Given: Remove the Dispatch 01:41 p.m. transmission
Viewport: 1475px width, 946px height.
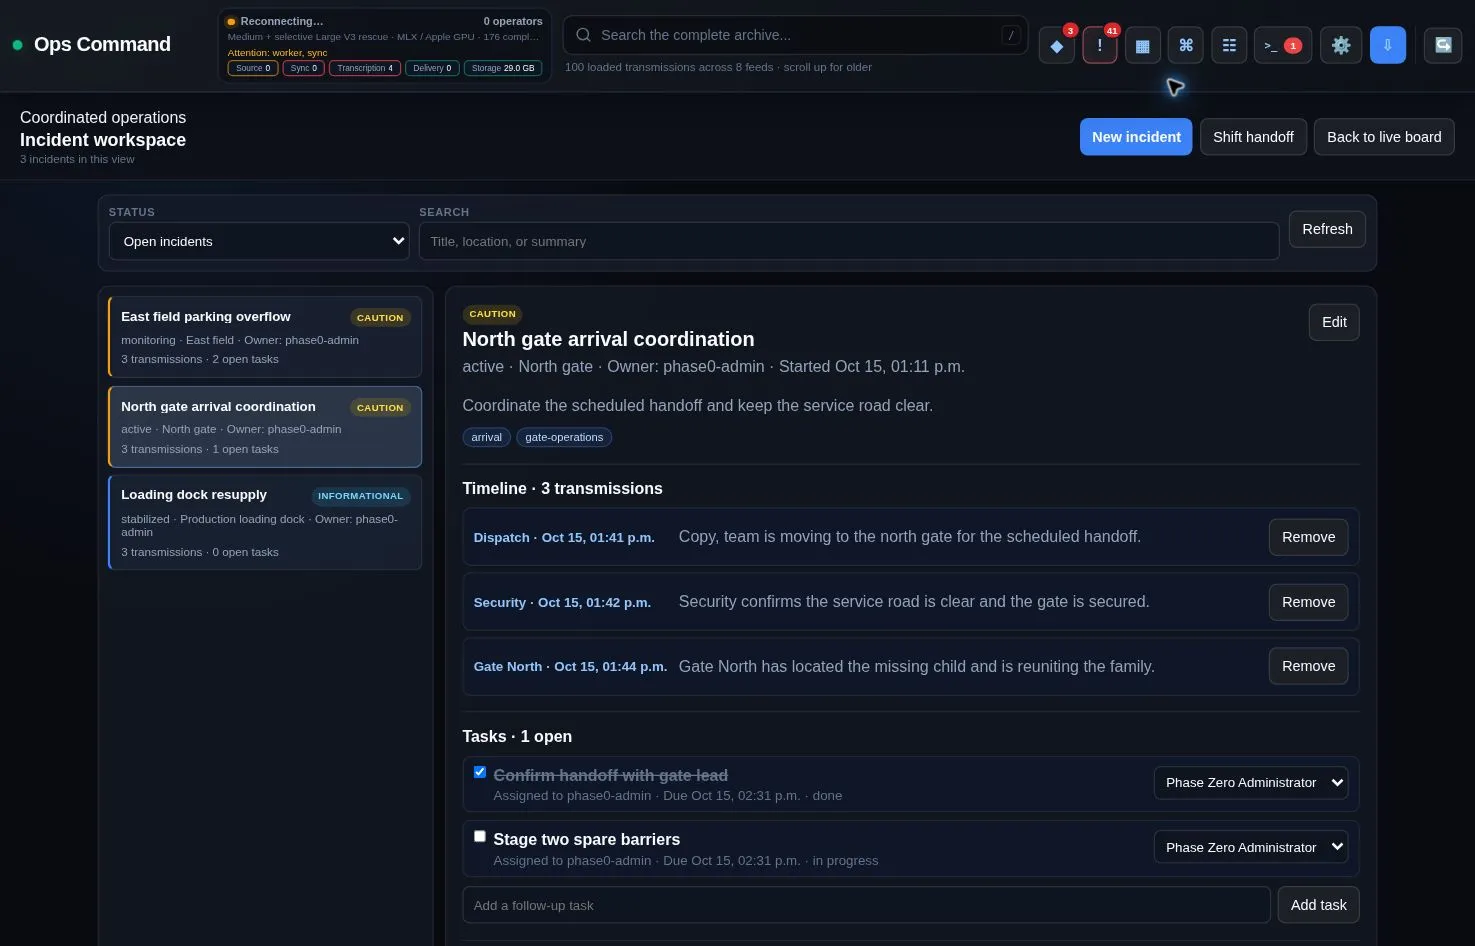Looking at the screenshot, I should 1308,537.
